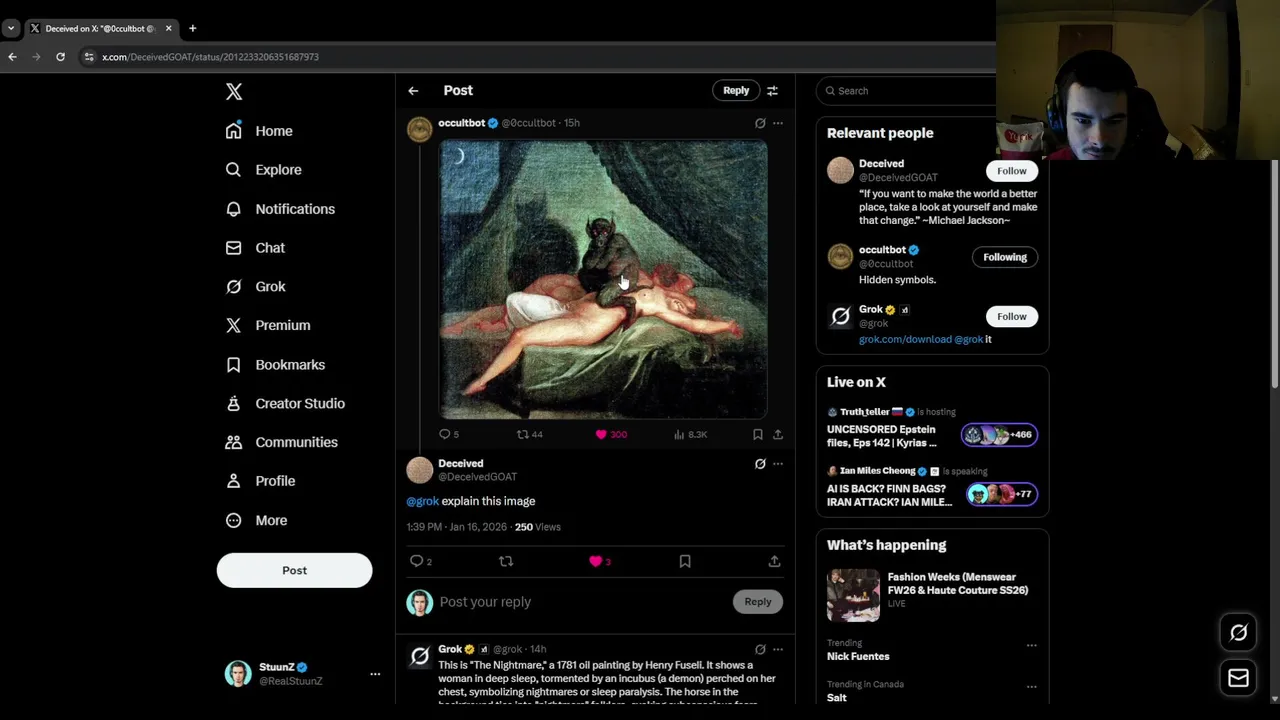Screen dimensions: 1280x720
Task: Open floating messages envelope button
Action: tap(1238, 678)
